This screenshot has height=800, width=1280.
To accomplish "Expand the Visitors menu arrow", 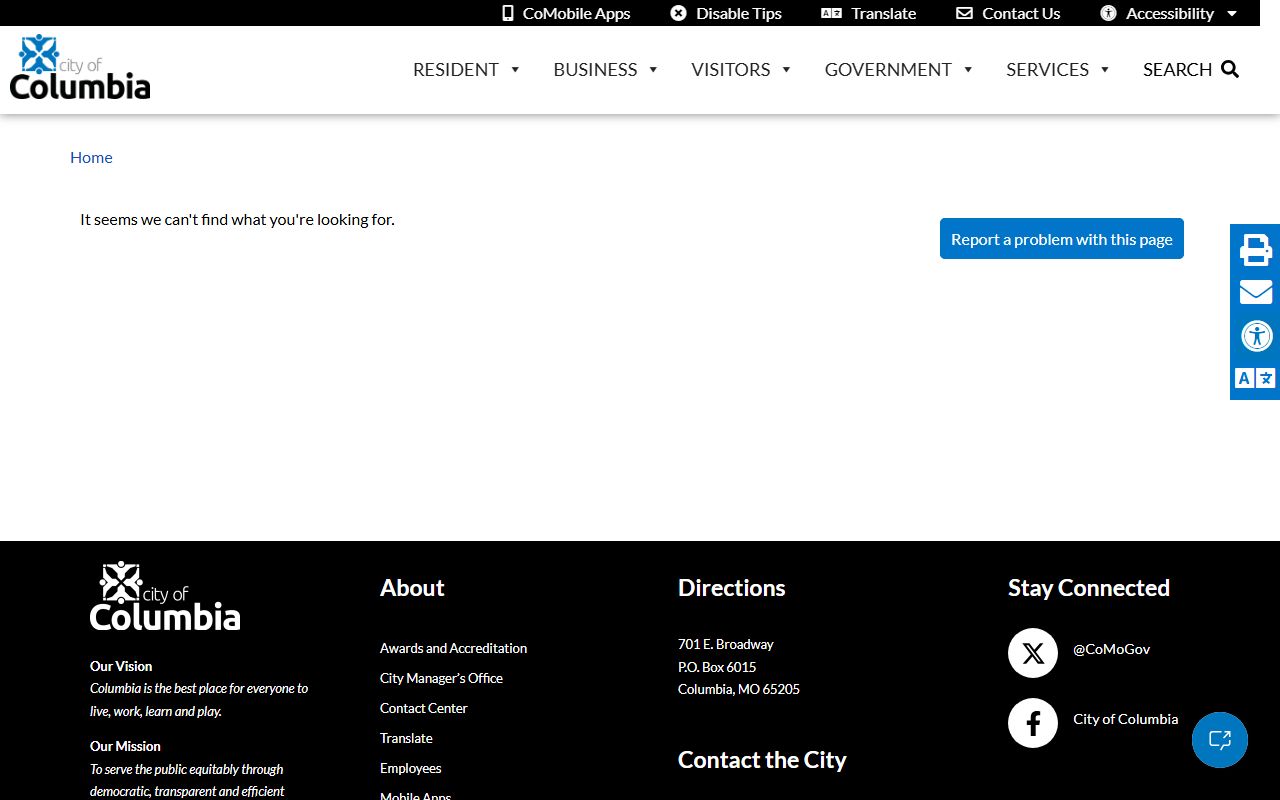I will tap(786, 70).
